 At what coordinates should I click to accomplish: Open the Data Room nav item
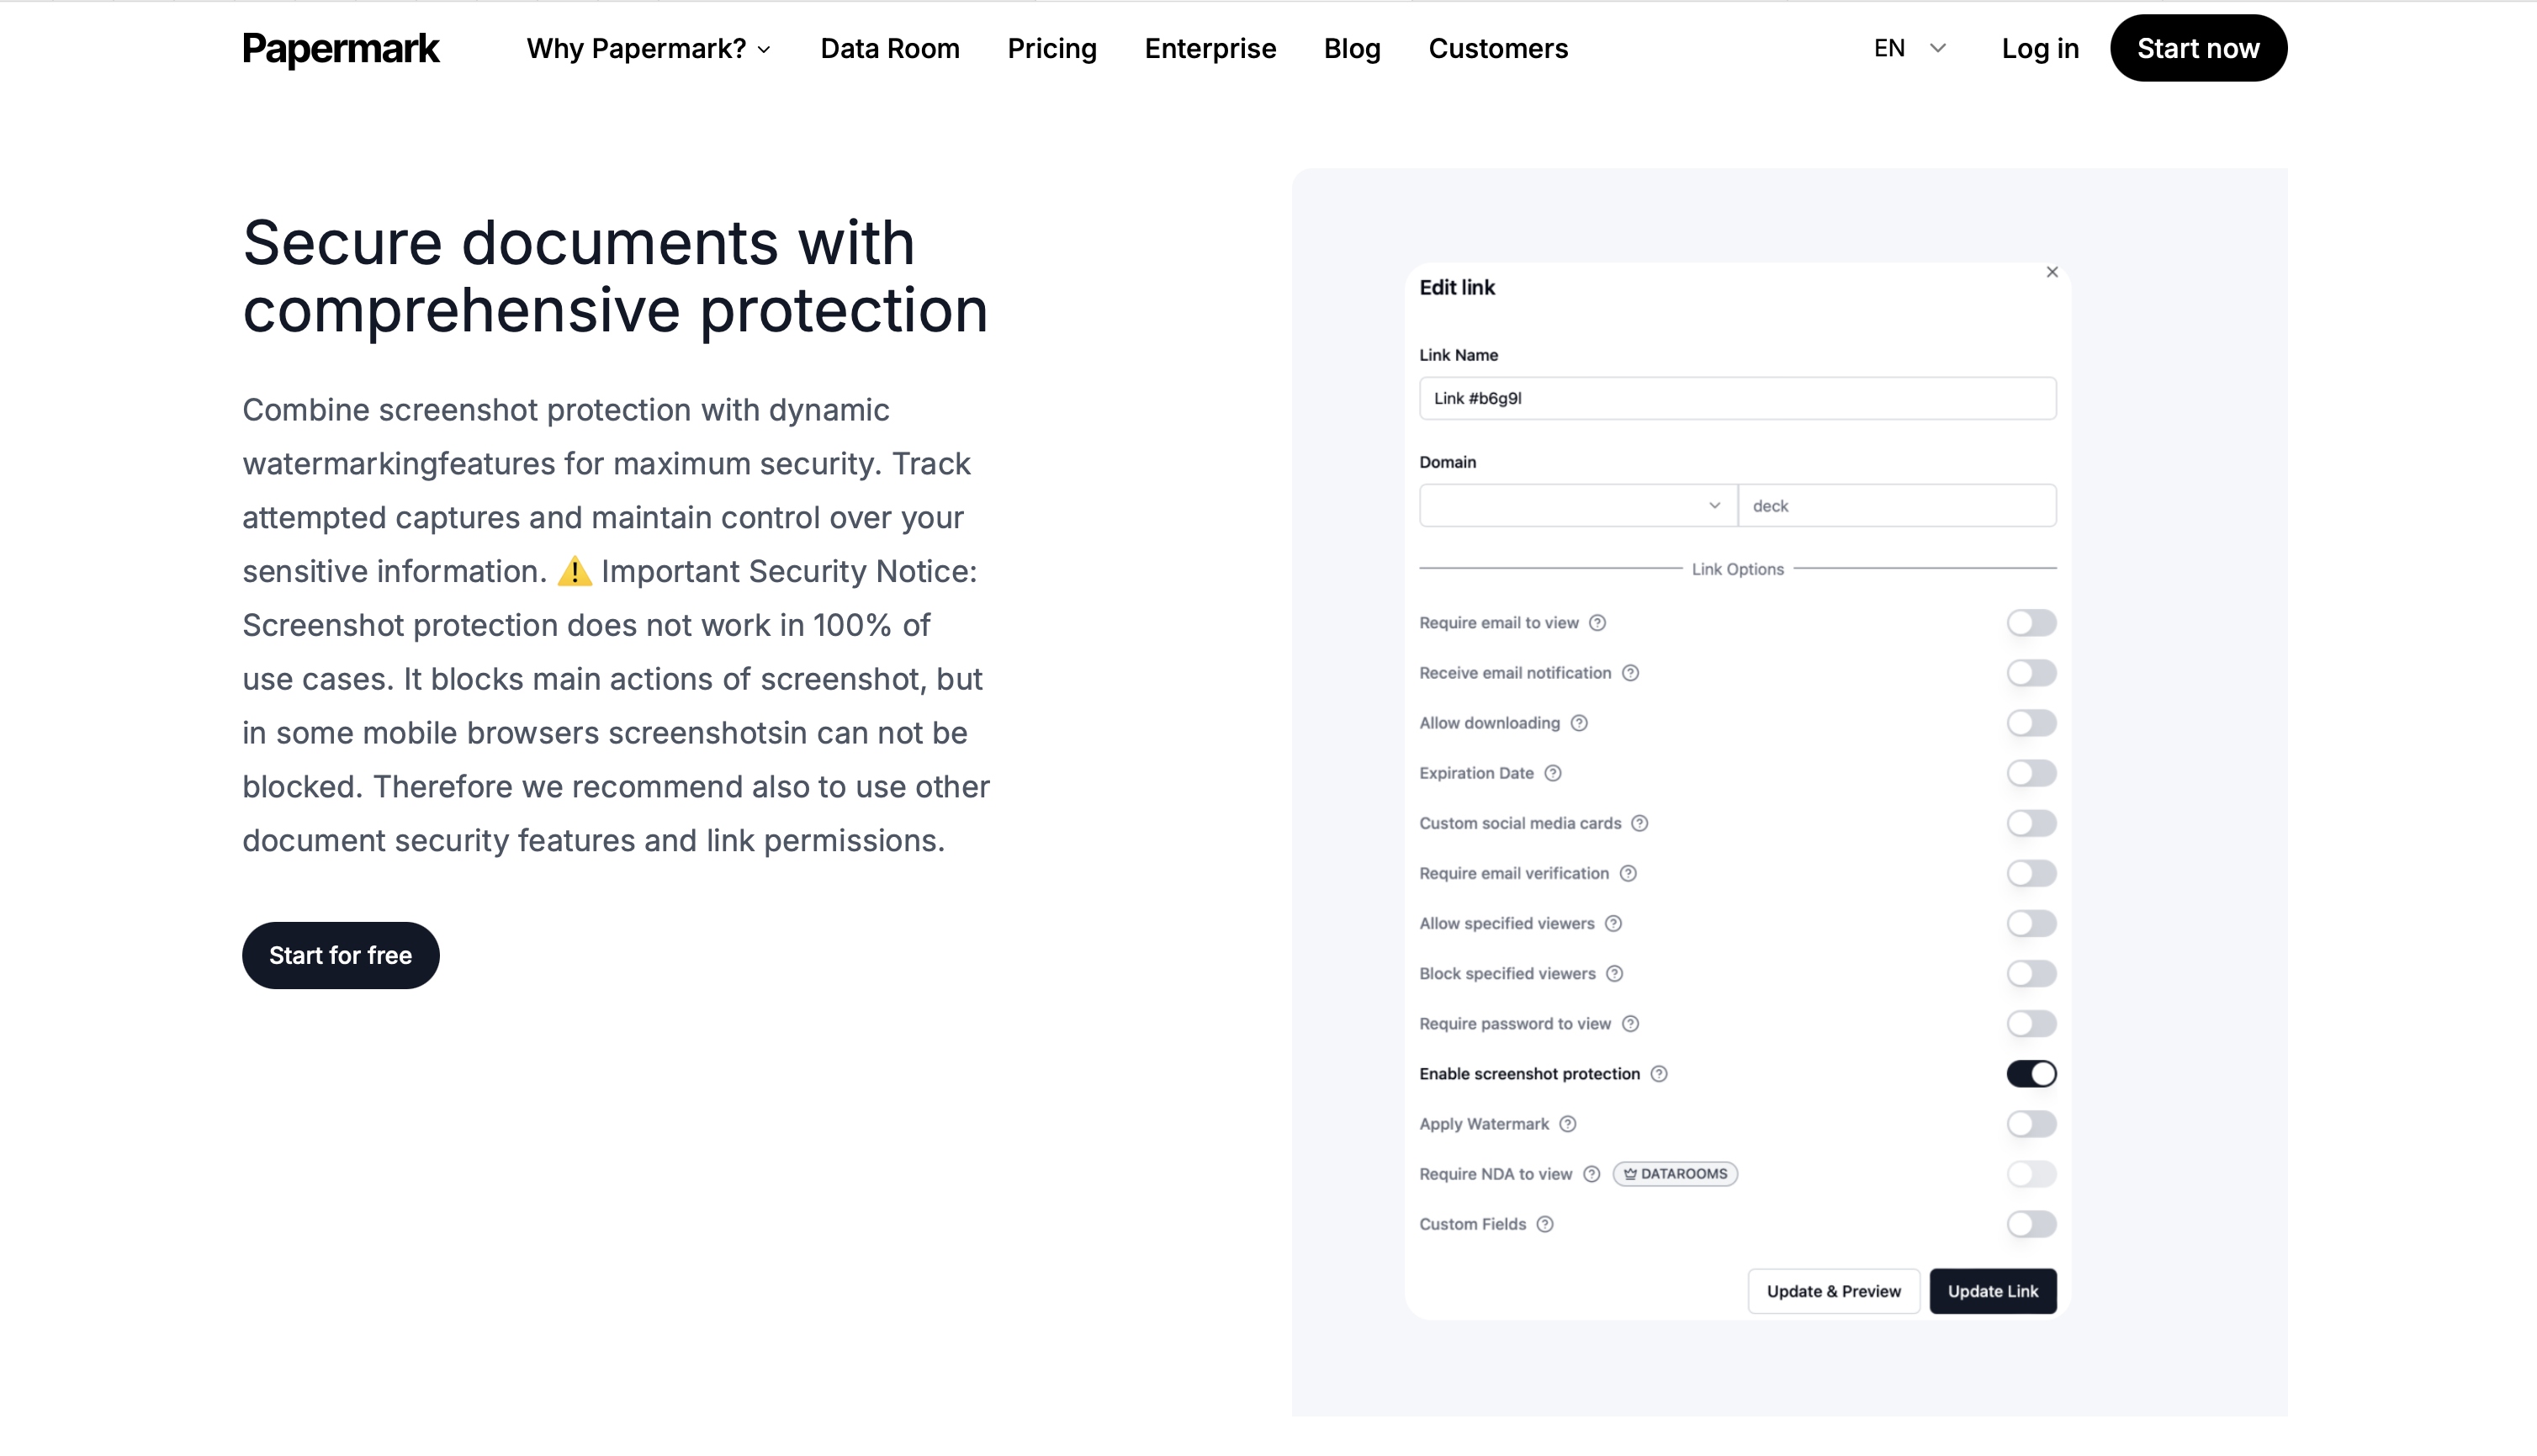coord(889,48)
